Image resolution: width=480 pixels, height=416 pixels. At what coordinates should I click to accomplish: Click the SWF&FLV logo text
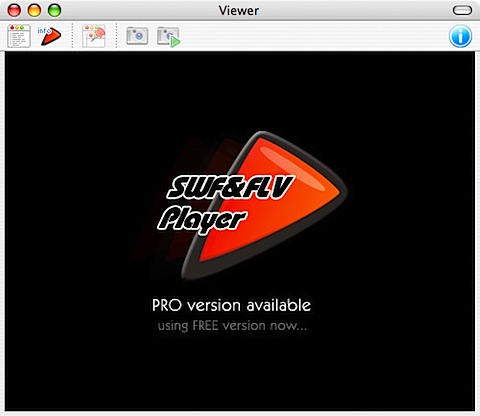click(230, 187)
